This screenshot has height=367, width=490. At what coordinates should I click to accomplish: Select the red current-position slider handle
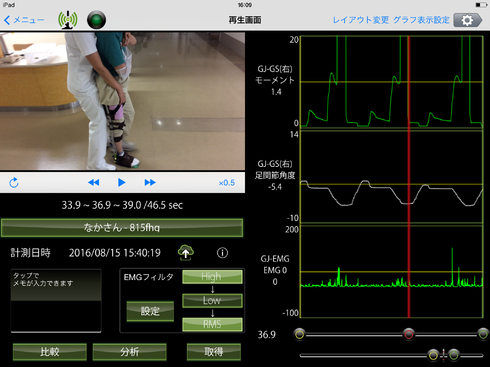click(409, 334)
